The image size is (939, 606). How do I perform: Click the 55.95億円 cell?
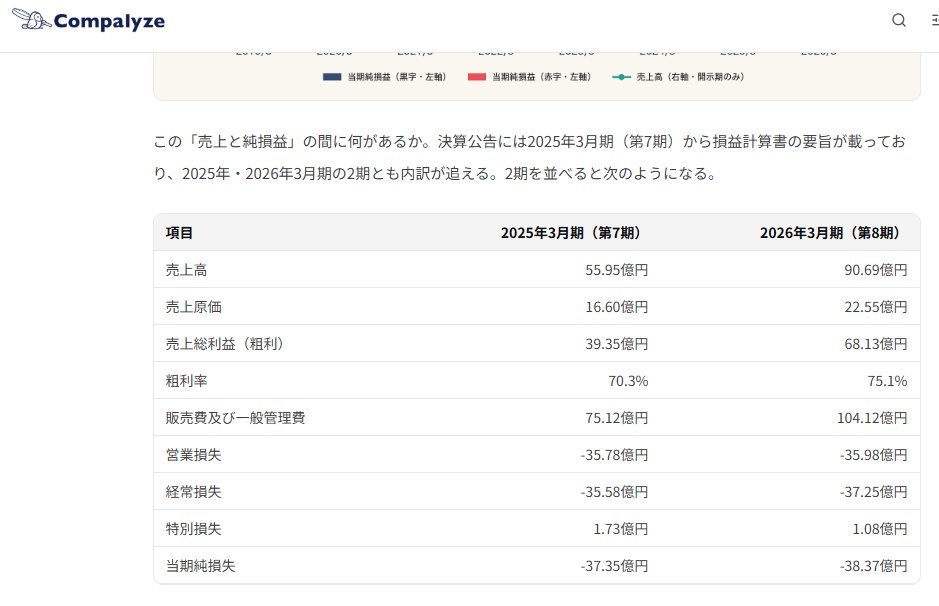[616, 270]
